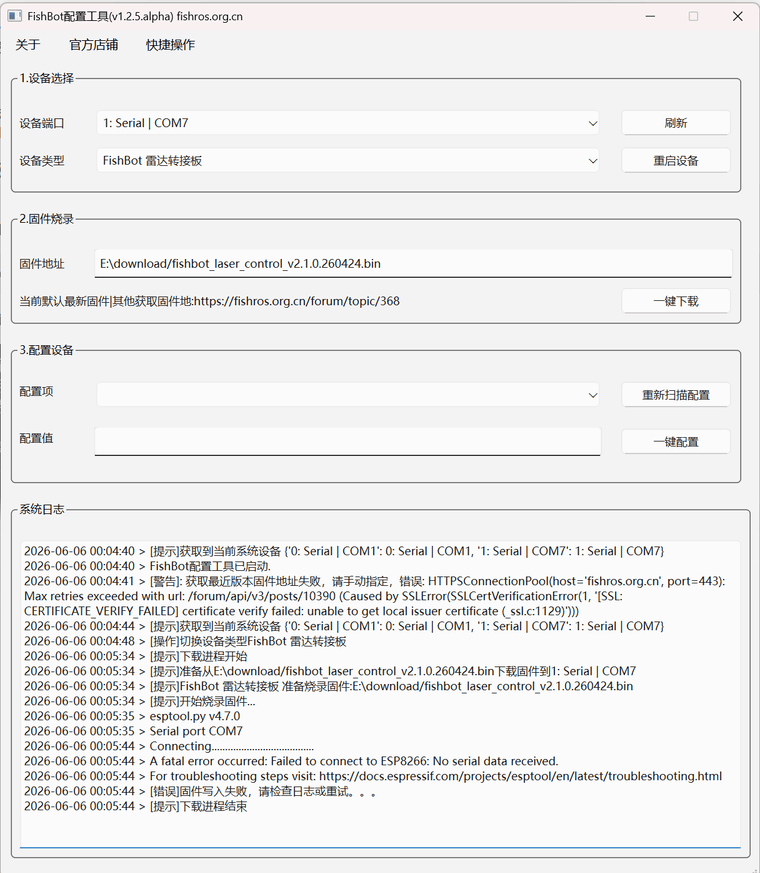Click the '[提示]下载进程结束' log line
Image resolution: width=760 pixels, height=873 pixels.
click(x=135, y=806)
